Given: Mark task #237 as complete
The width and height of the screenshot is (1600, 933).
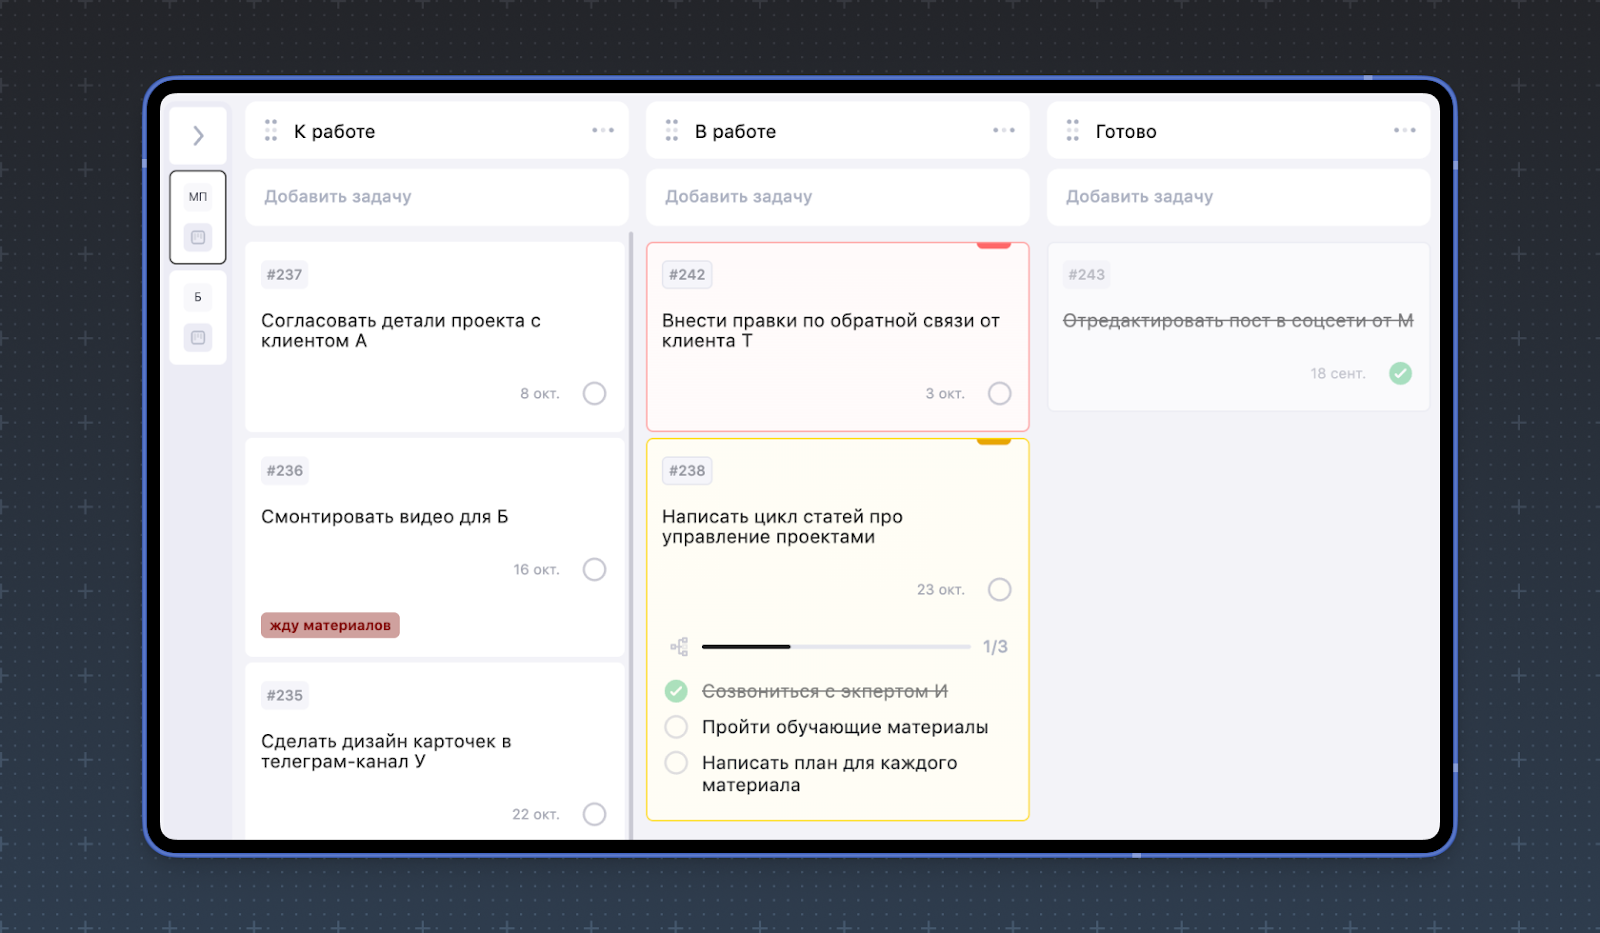Looking at the screenshot, I should 594,394.
